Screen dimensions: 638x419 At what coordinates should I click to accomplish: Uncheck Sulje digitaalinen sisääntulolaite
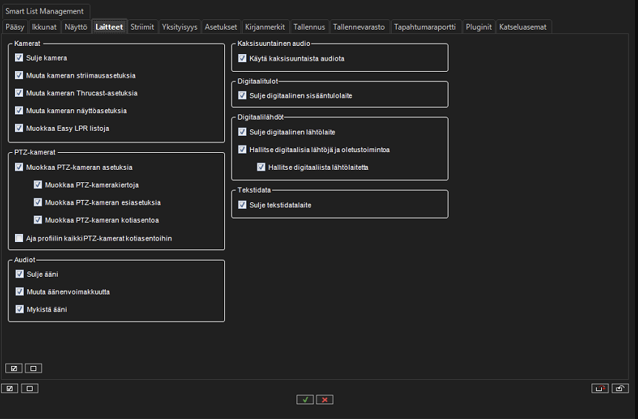pos(242,95)
